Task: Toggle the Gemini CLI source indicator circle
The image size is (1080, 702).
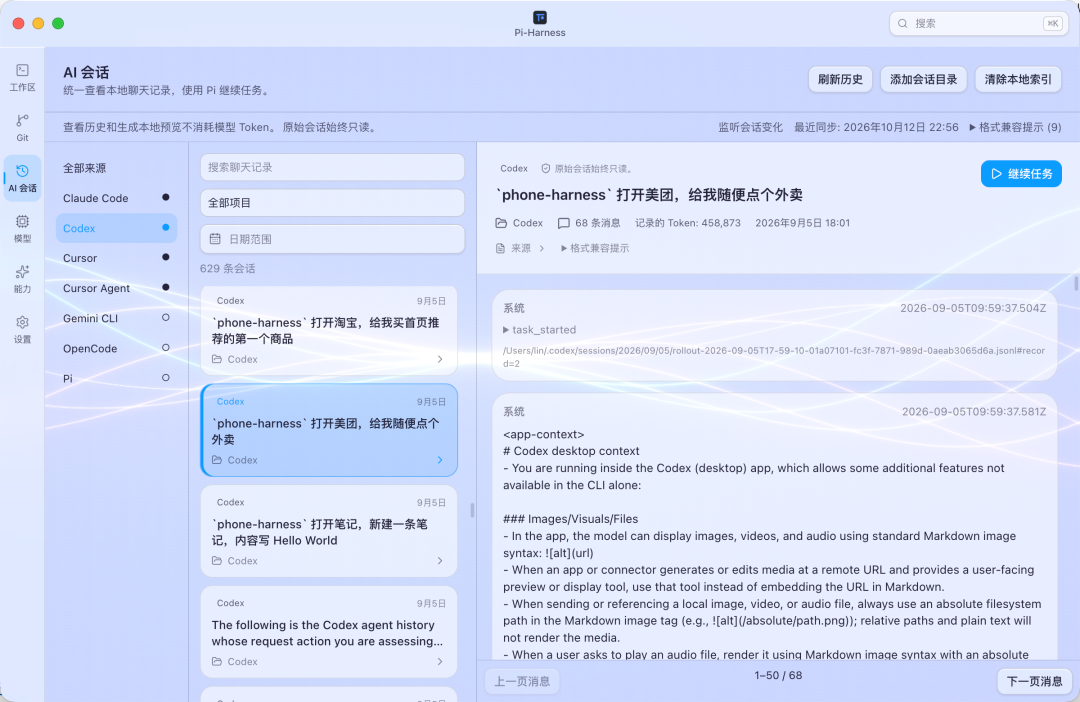Action: coord(165,318)
